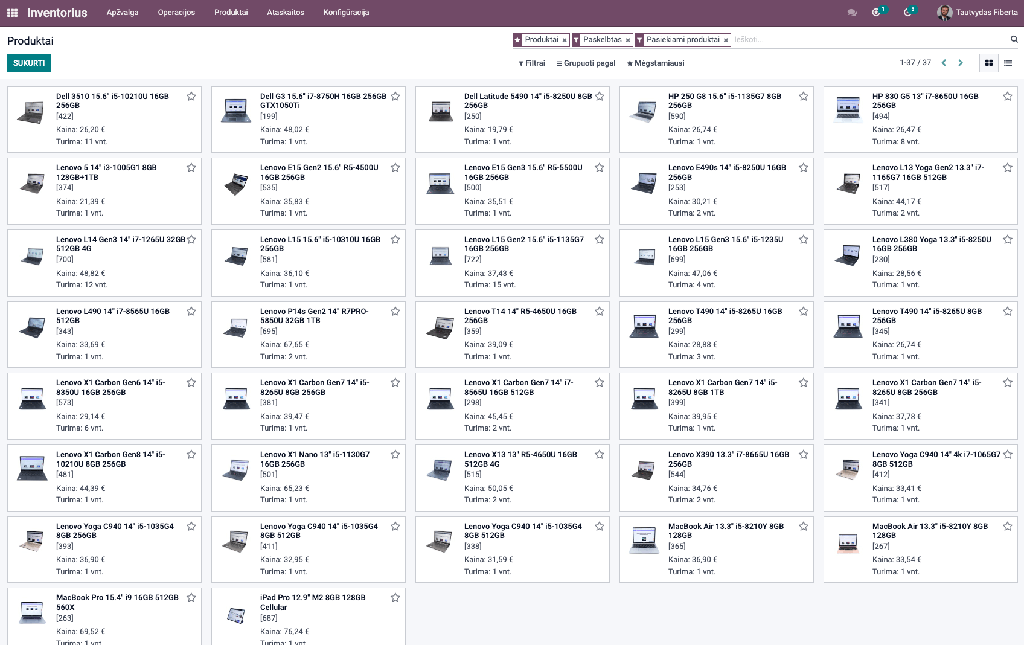Image resolution: width=1024 pixels, height=645 pixels.
Task: Open the apps grid menu
Action: (x=11, y=12)
